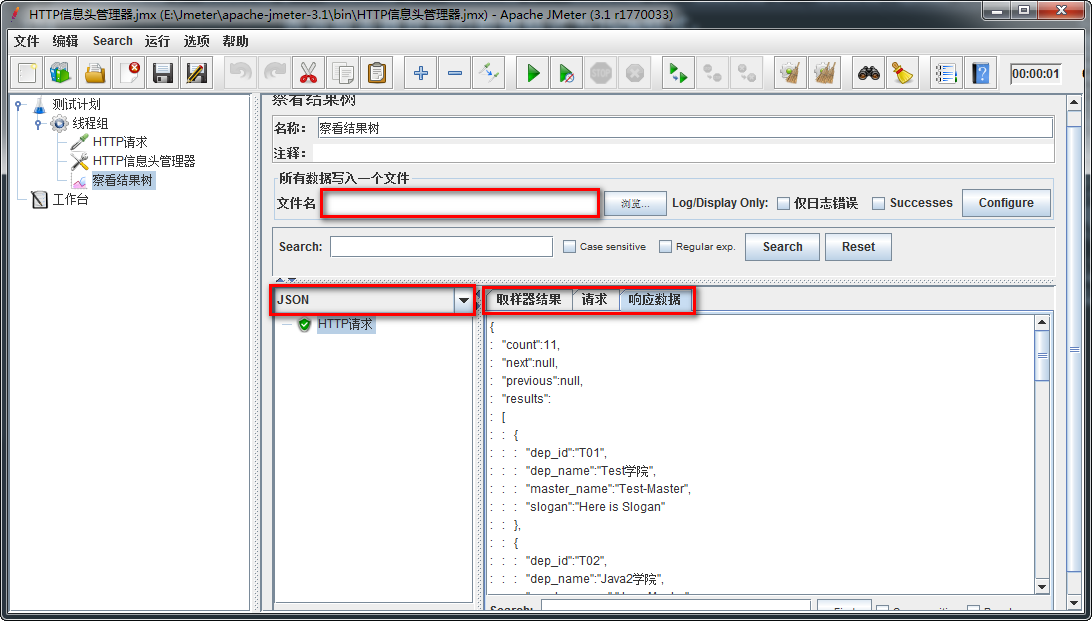
Task: Switch to 请求 tab
Action: point(595,299)
